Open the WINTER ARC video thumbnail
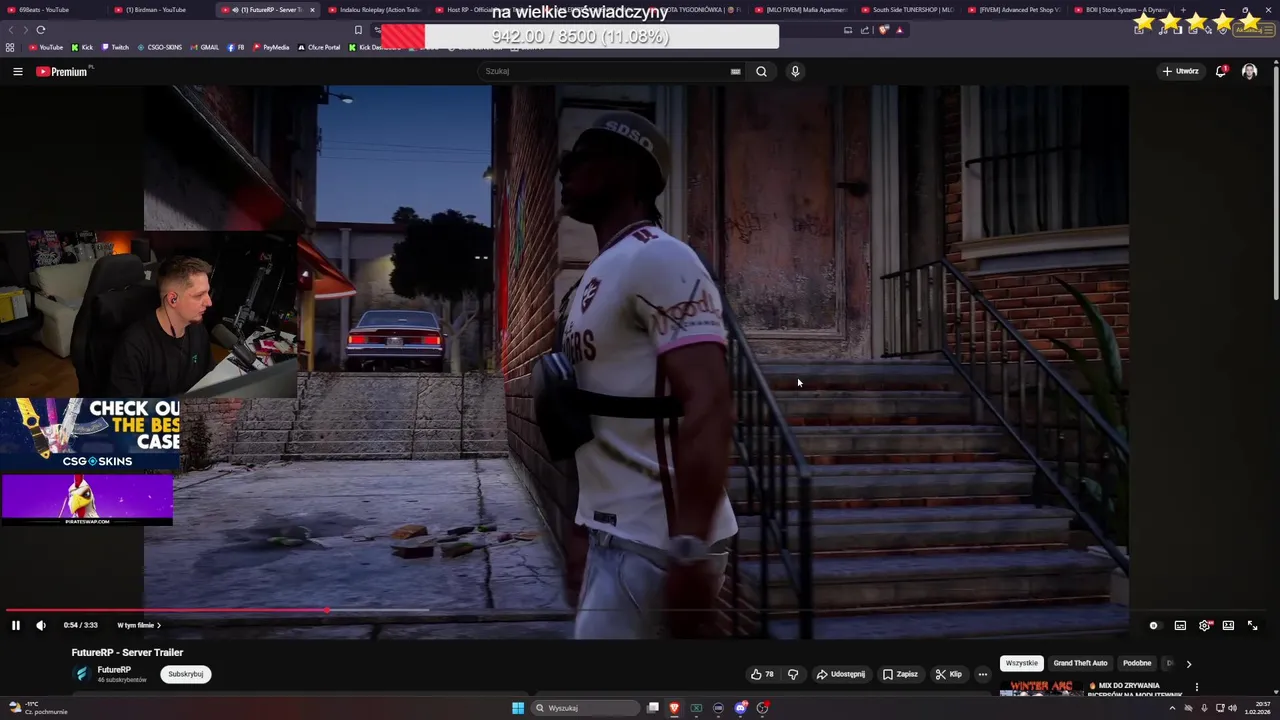This screenshot has width=1280, height=720. point(1041,688)
